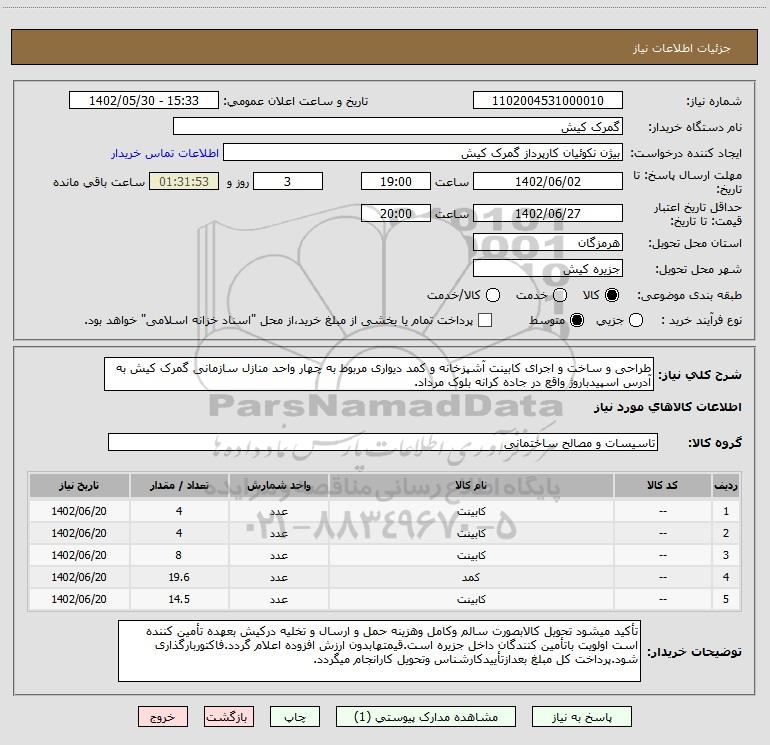Open the اطلاعات تماس خریدار link

click(165, 153)
